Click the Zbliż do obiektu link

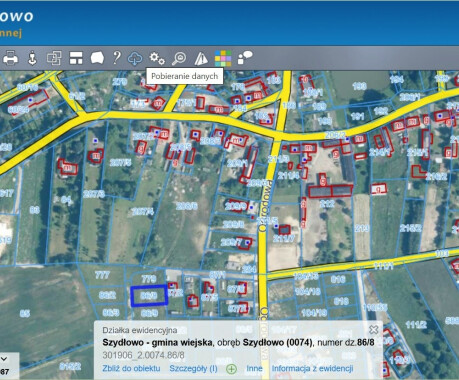click(x=131, y=368)
